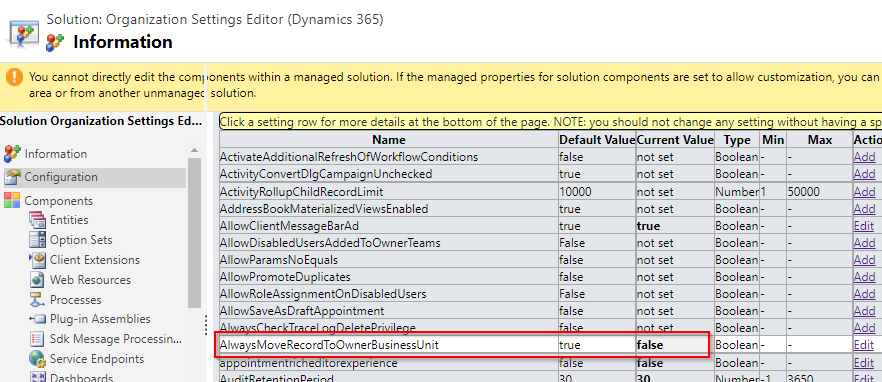Select Components node in the tree
This screenshot has width=882, height=382.
pyautogui.click(x=58, y=201)
